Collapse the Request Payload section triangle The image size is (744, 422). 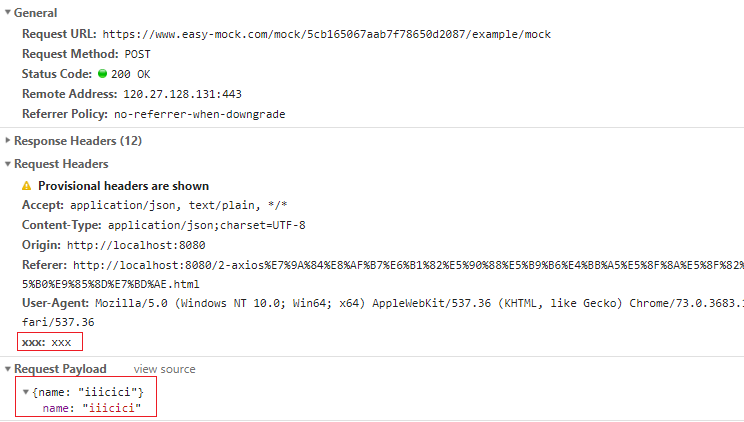8,369
